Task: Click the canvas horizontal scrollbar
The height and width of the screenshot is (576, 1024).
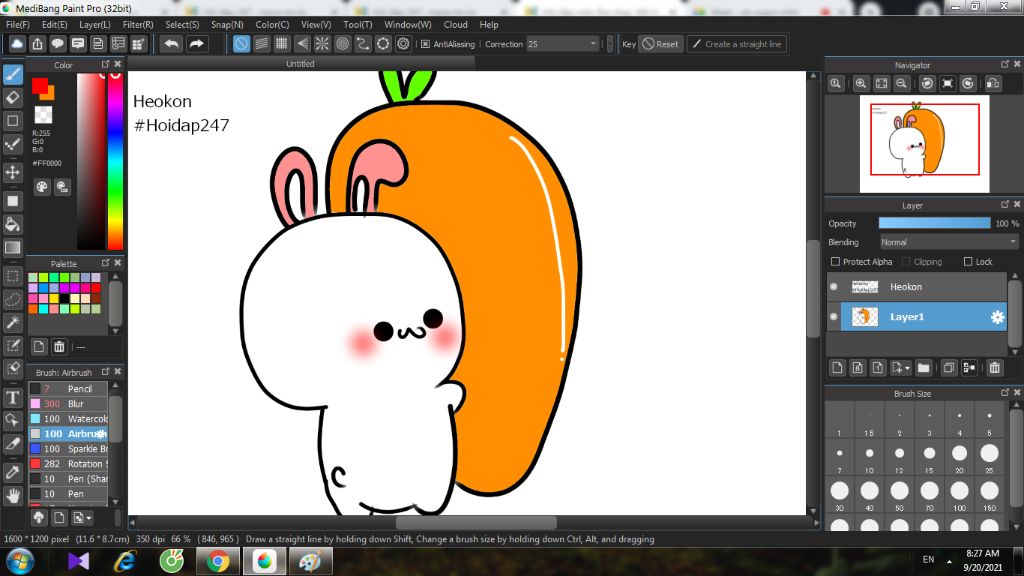Action: click(x=476, y=522)
